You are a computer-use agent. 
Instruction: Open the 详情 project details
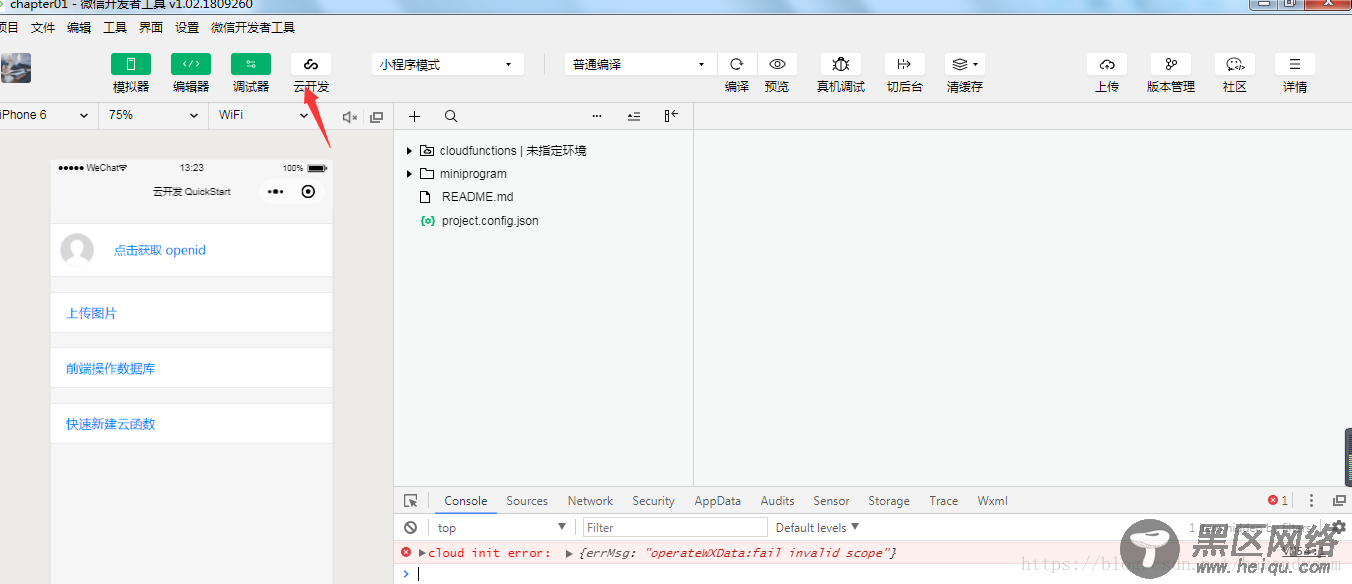1295,64
